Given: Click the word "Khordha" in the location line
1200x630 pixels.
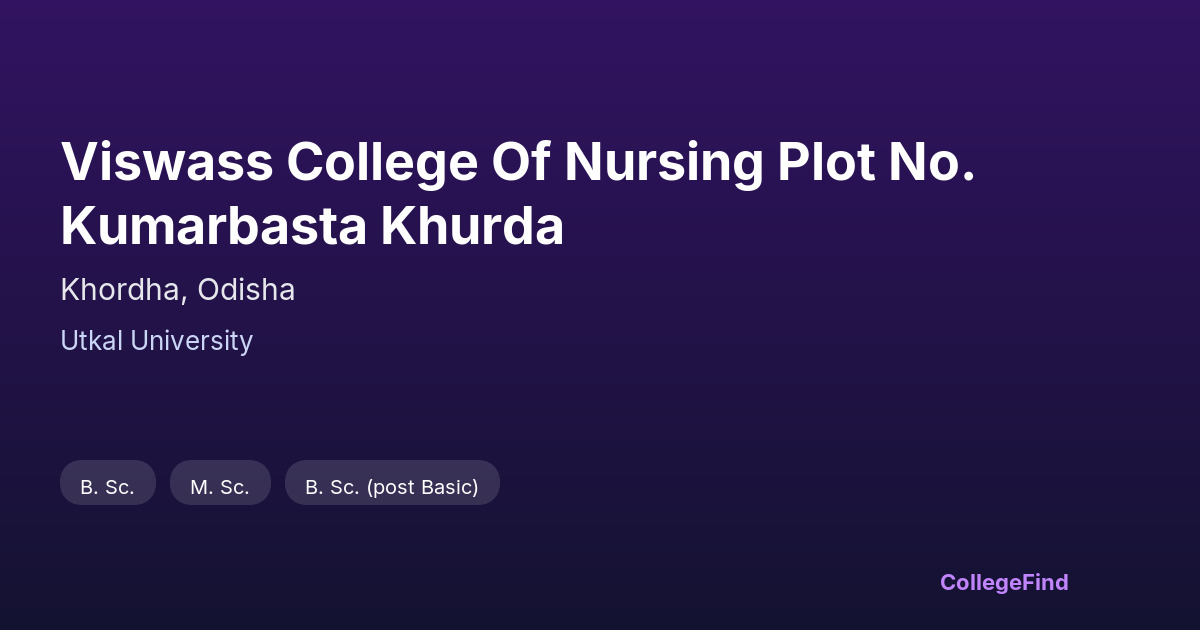Looking at the screenshot, I should click(x=120, y=290).
